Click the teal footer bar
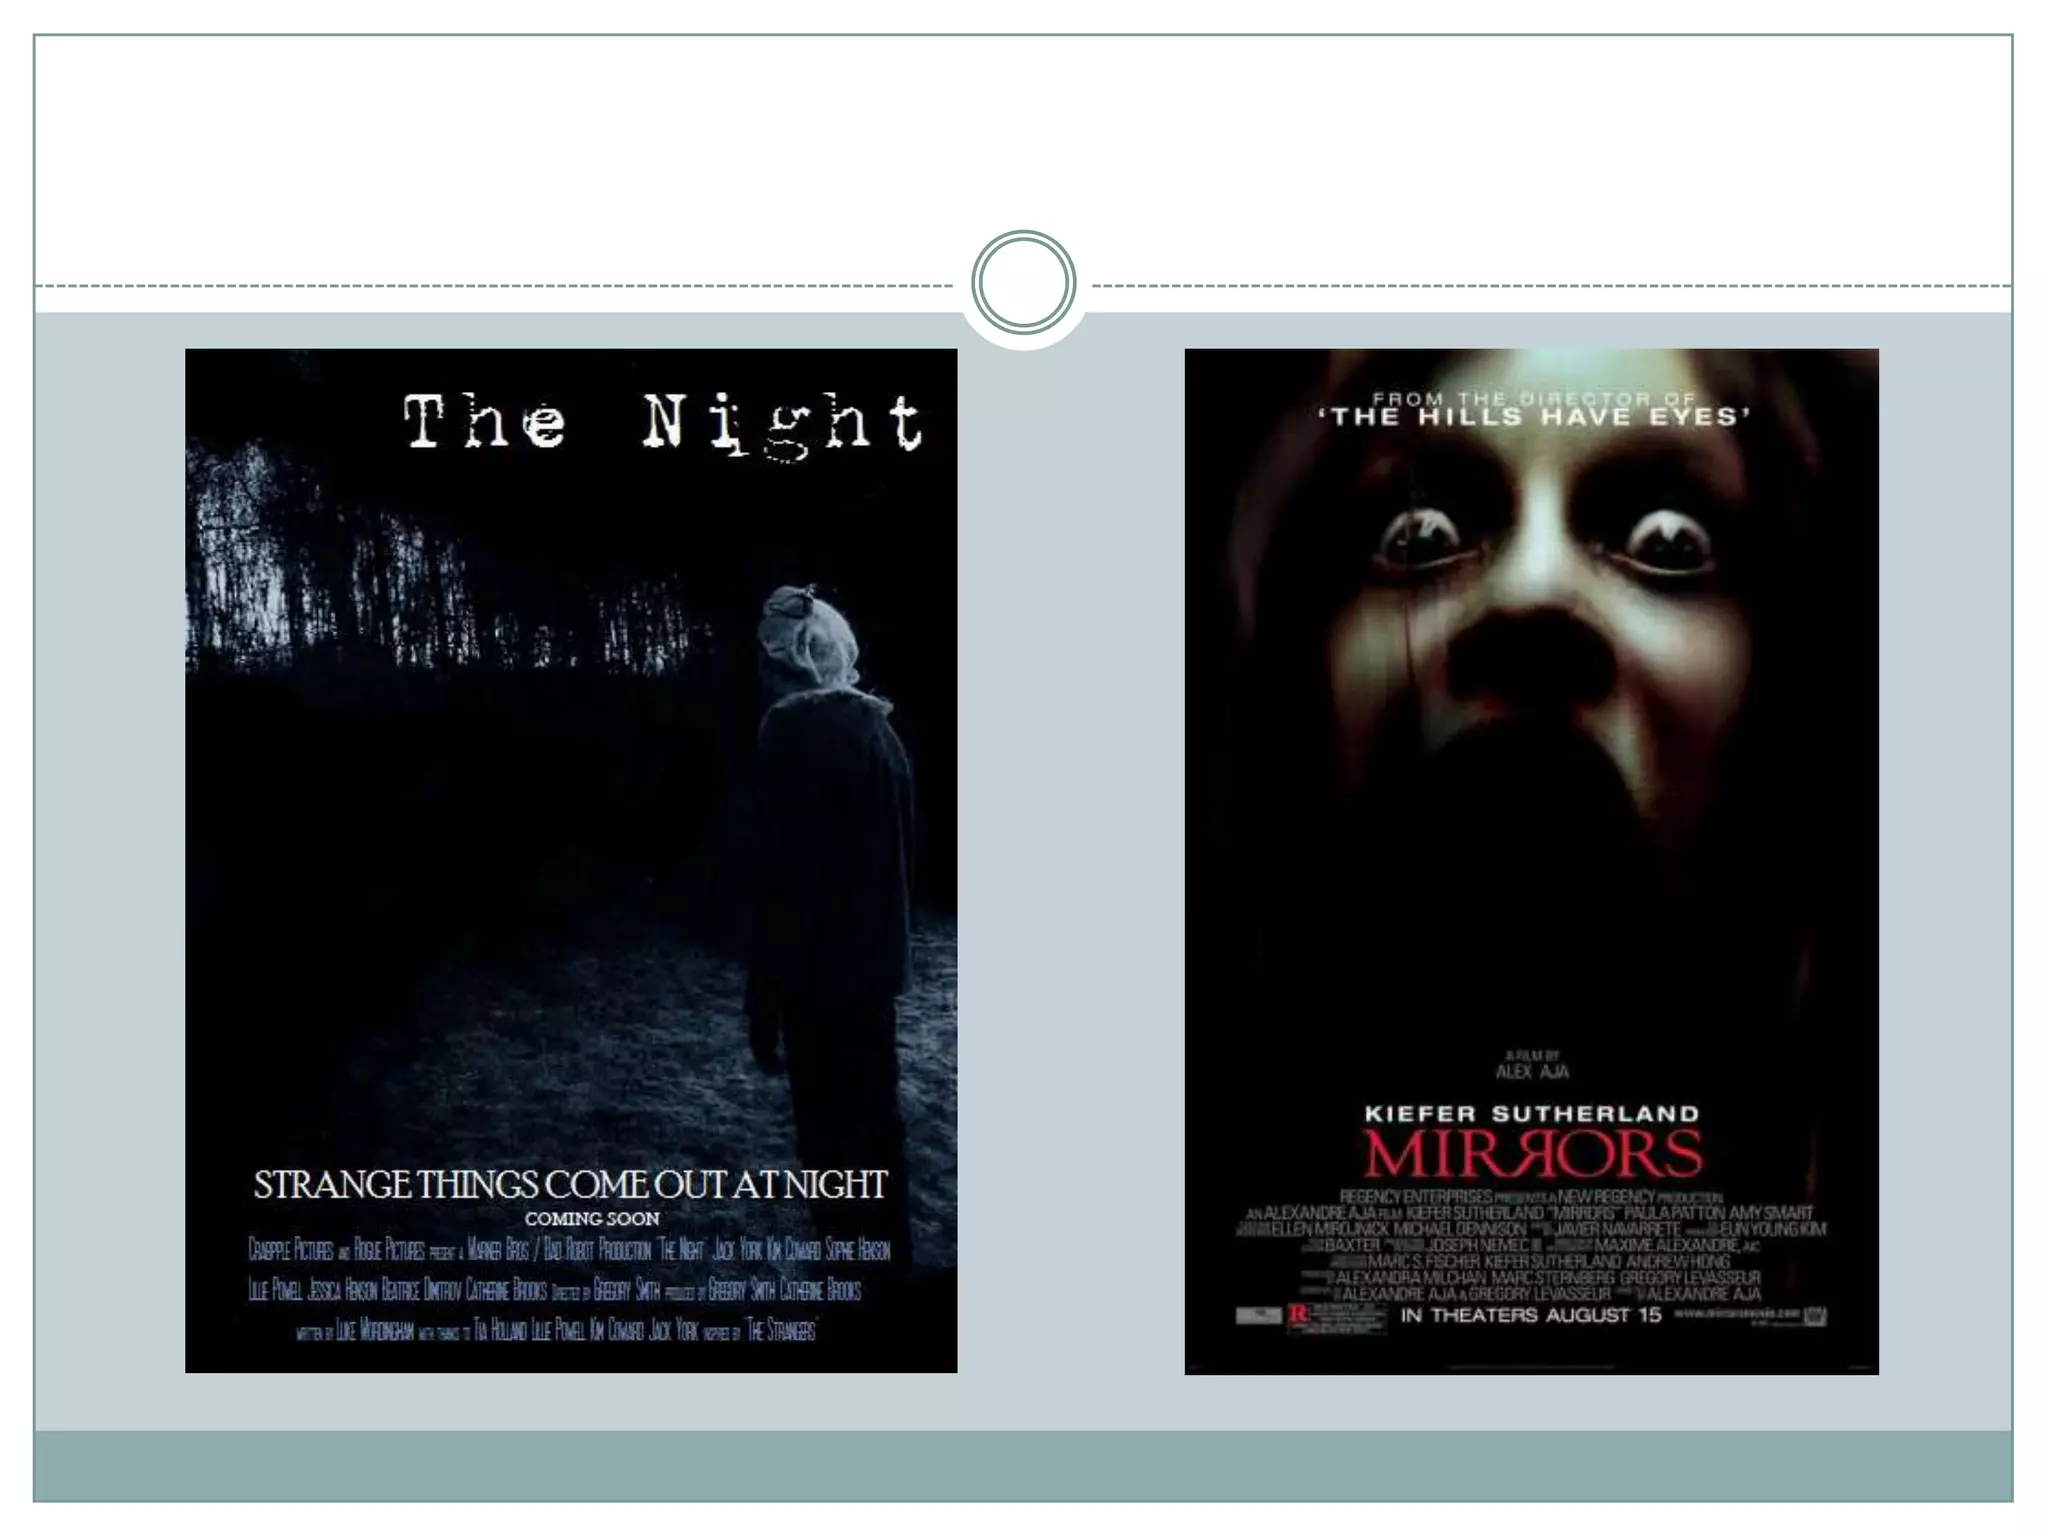 (x=1022, y=1465)
